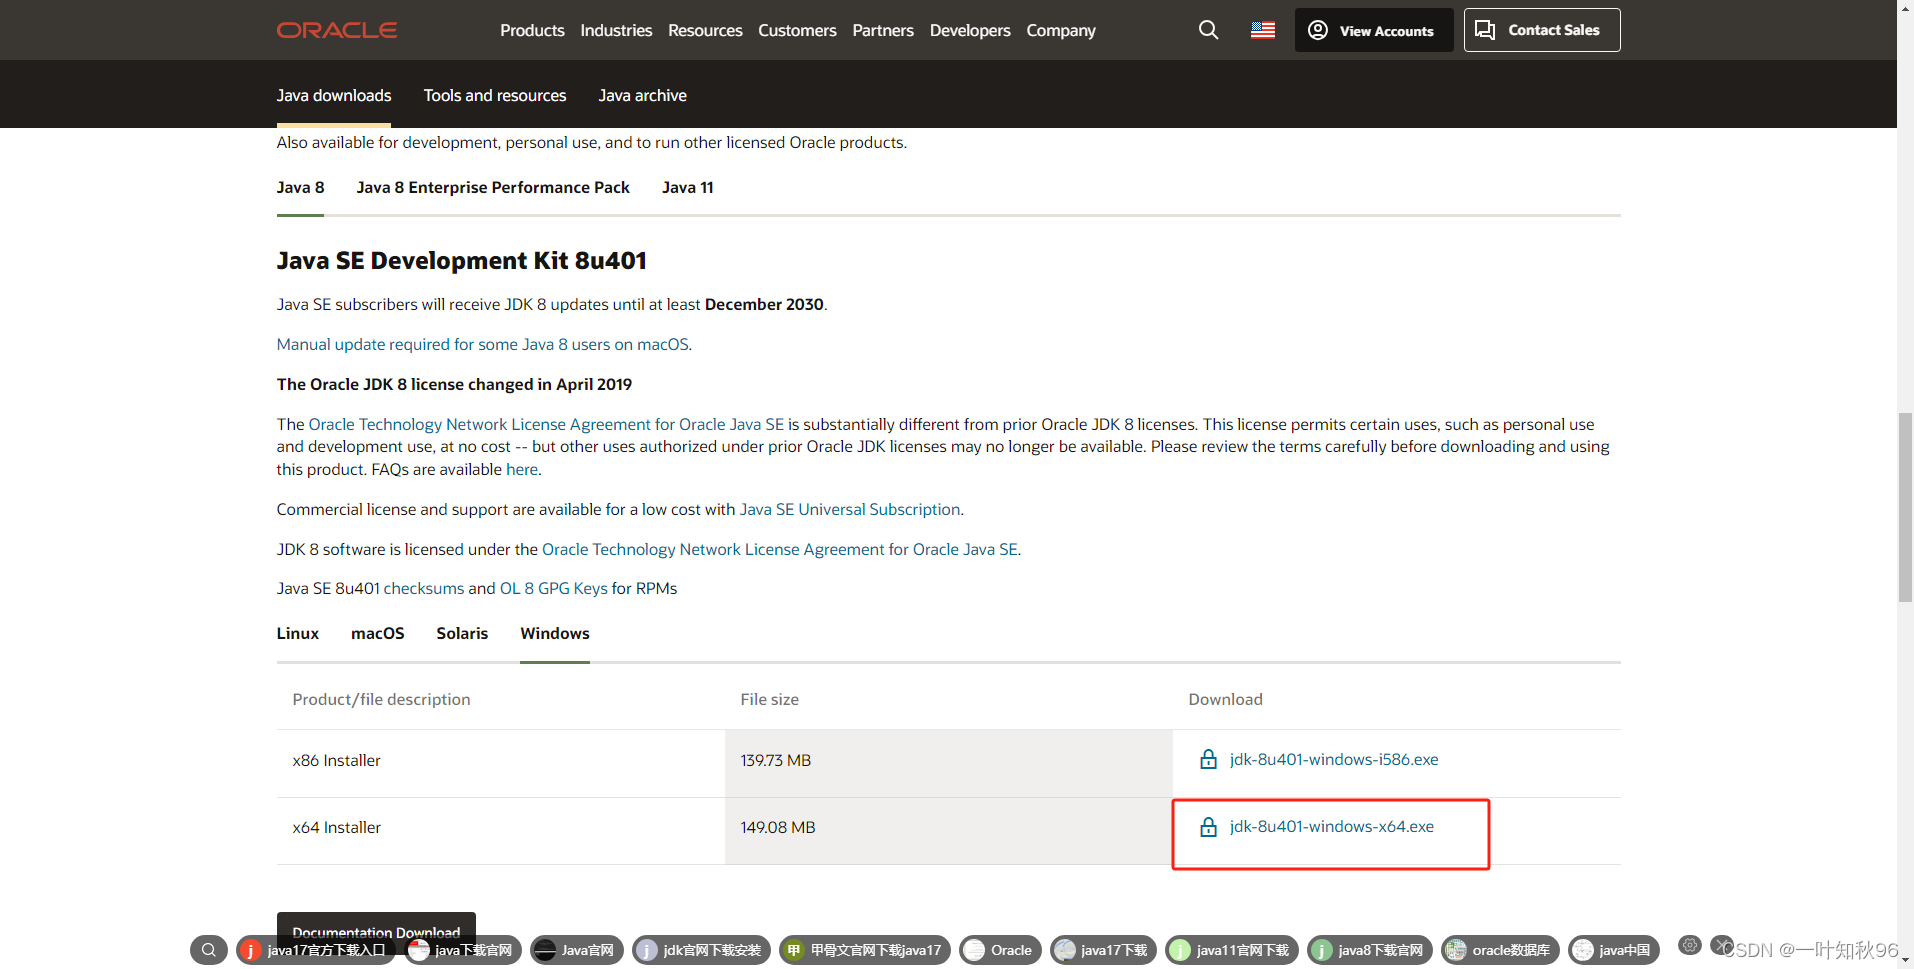Open the oracle数据库 suggestion chip
This screenshot has width=1914, height=969.
pos(1500,950)
